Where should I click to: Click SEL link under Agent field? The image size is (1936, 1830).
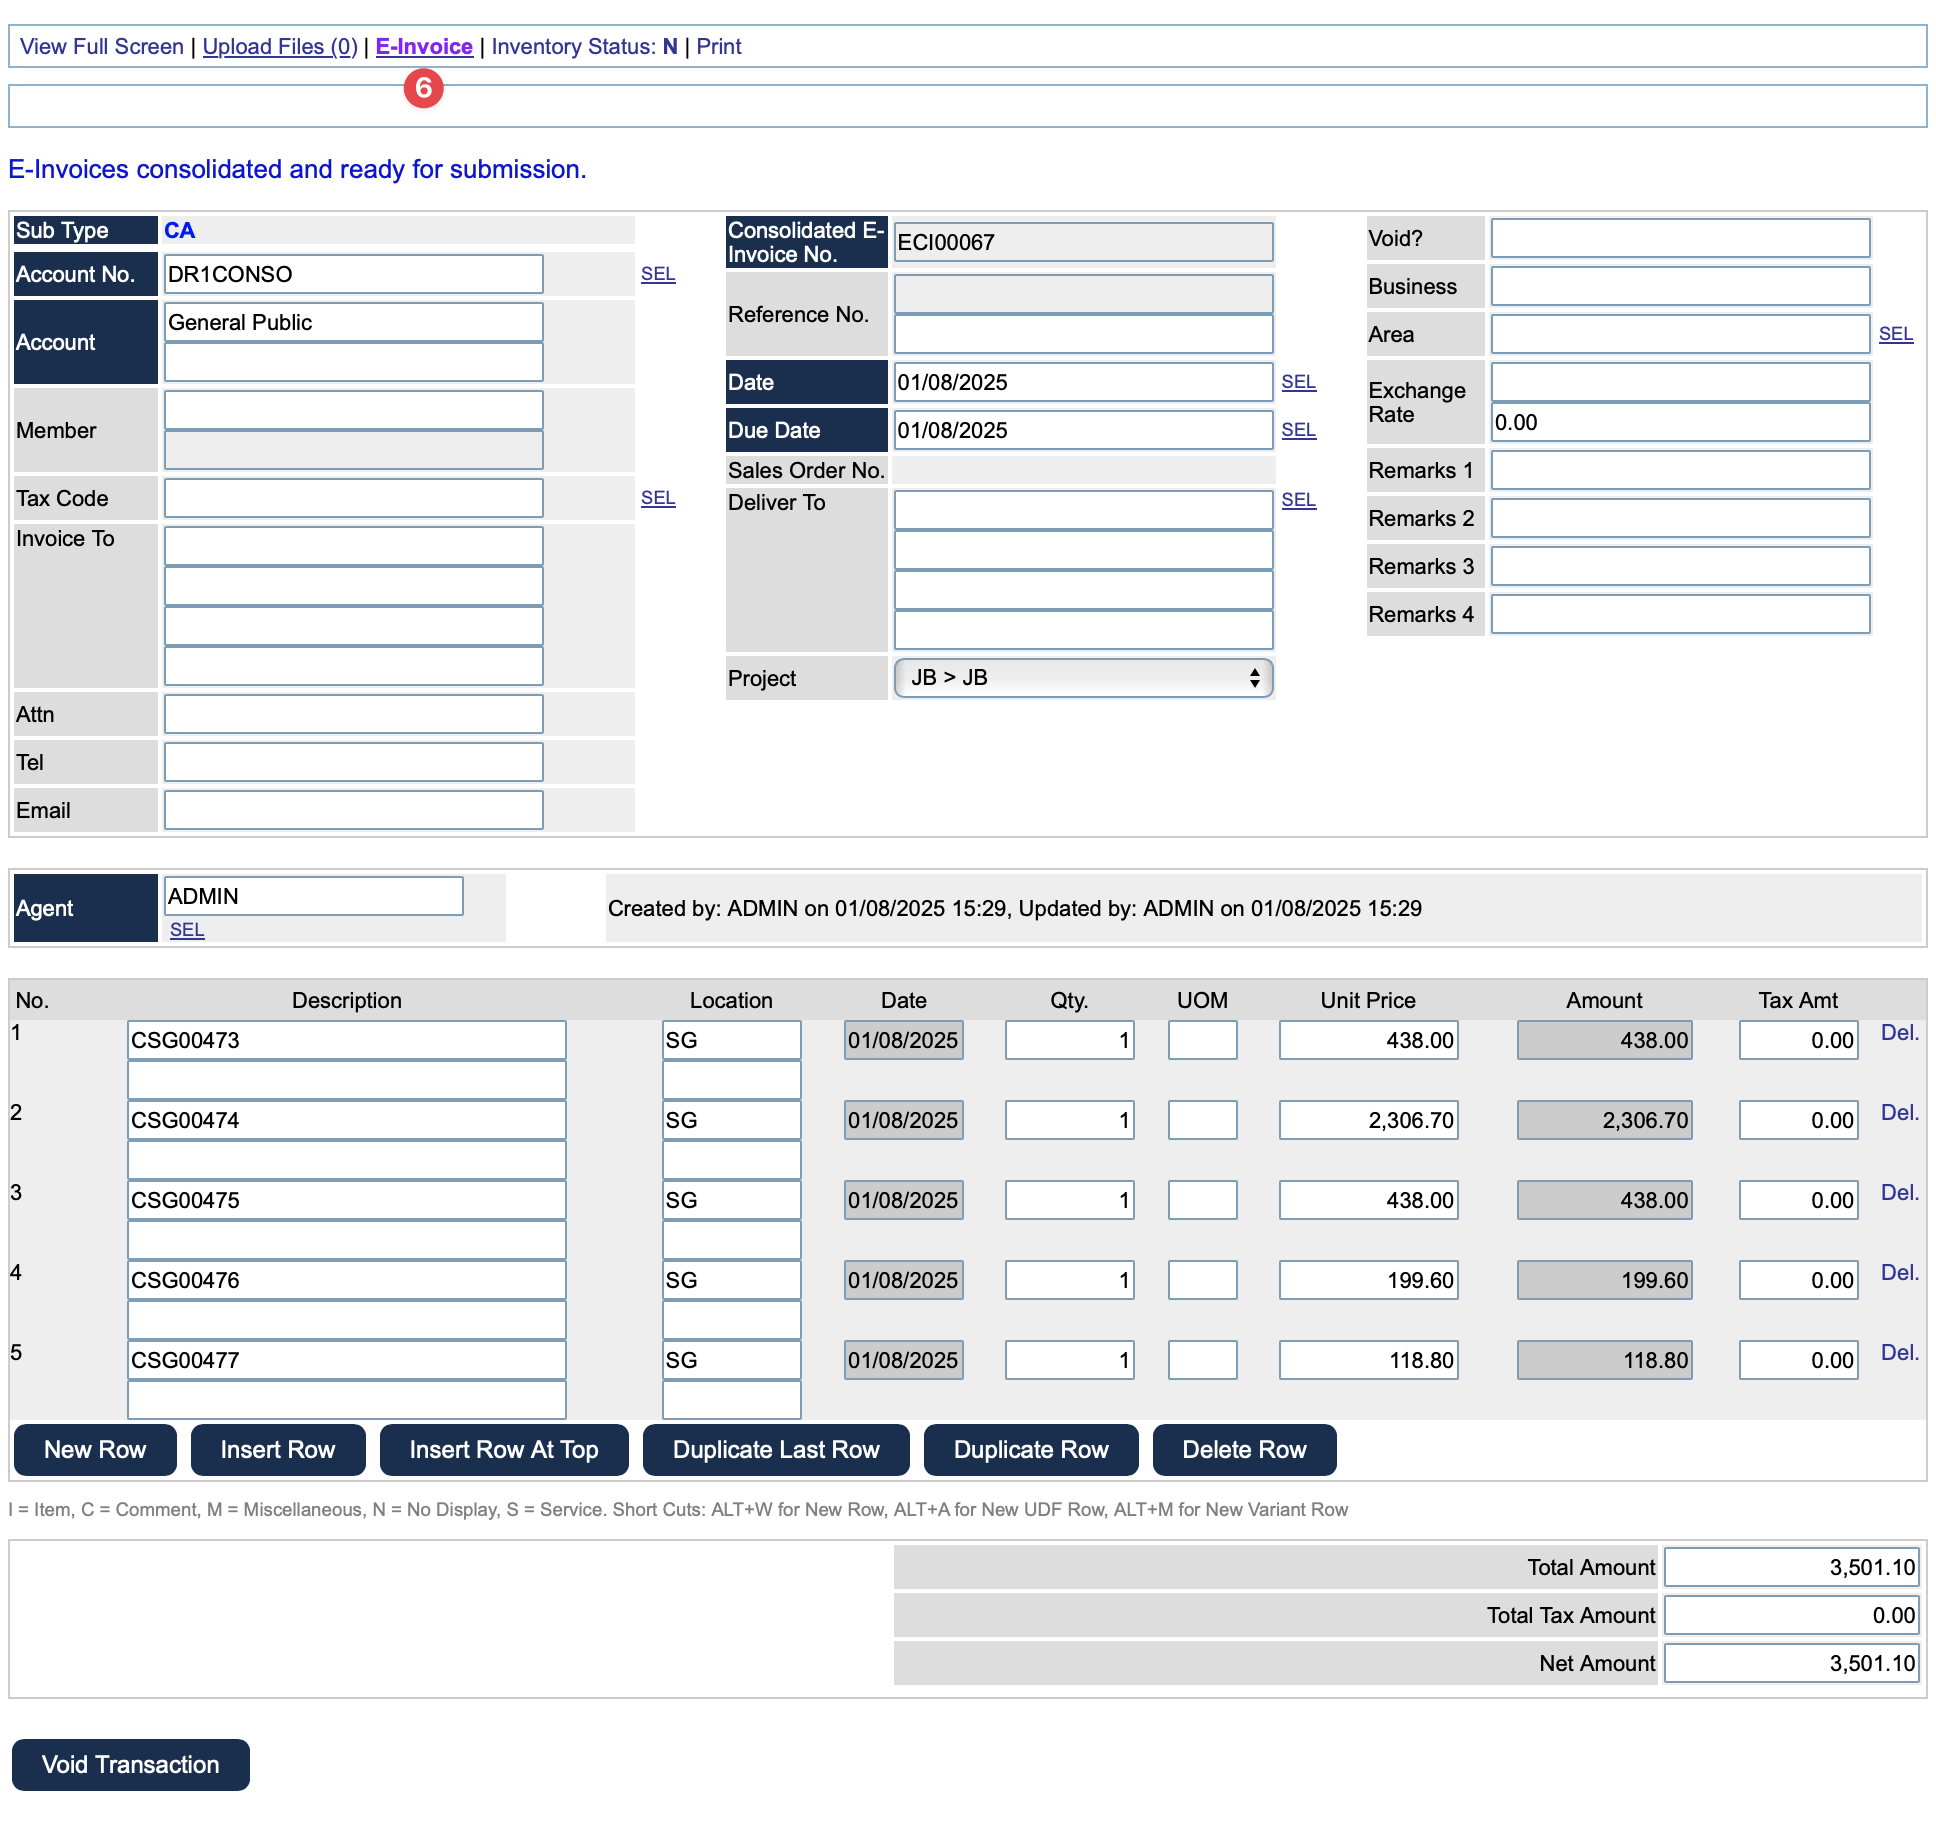[187, 930]
